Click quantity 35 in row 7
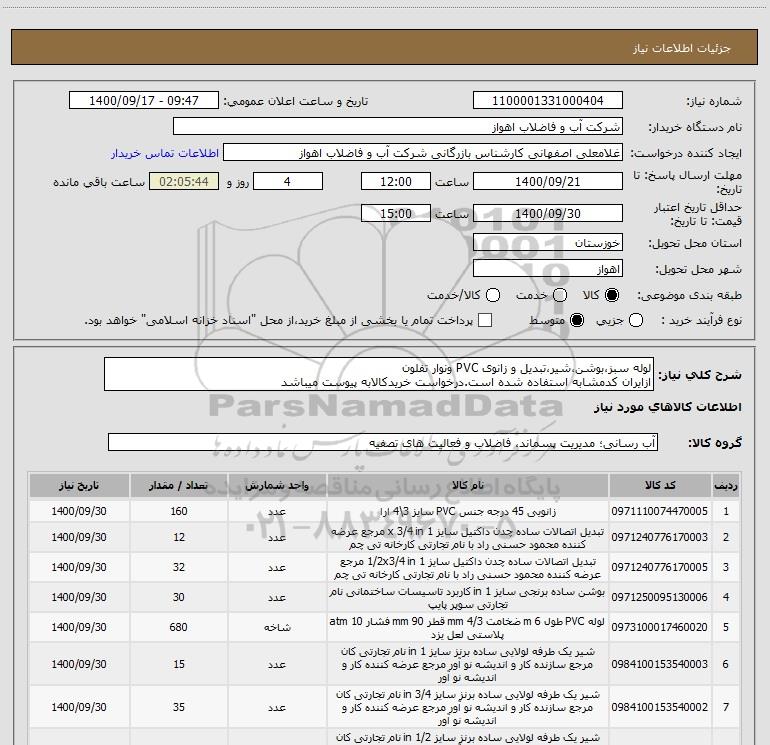The width and height of the screenshot is (770, 745). pos(179,707)
